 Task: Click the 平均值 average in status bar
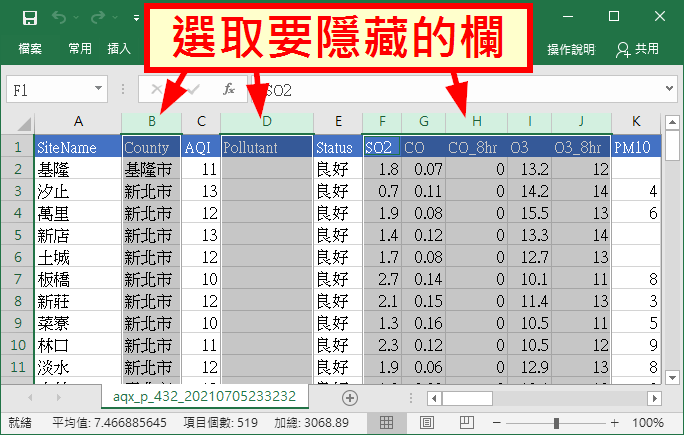[109, 422]
